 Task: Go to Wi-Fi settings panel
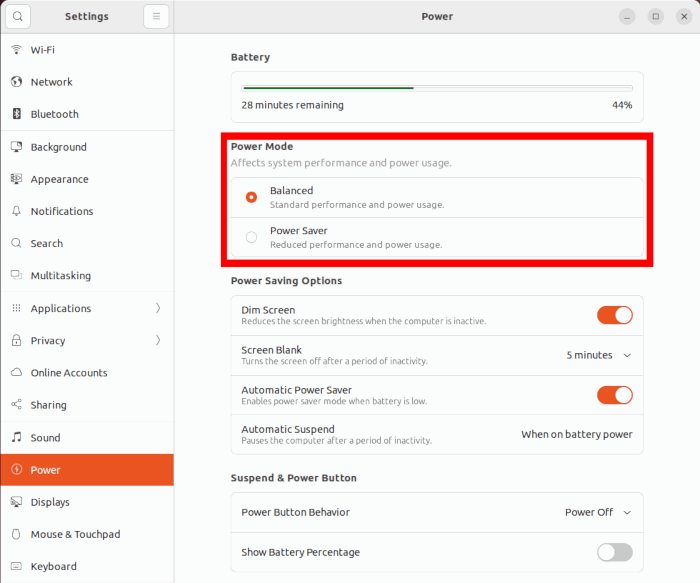87,50
